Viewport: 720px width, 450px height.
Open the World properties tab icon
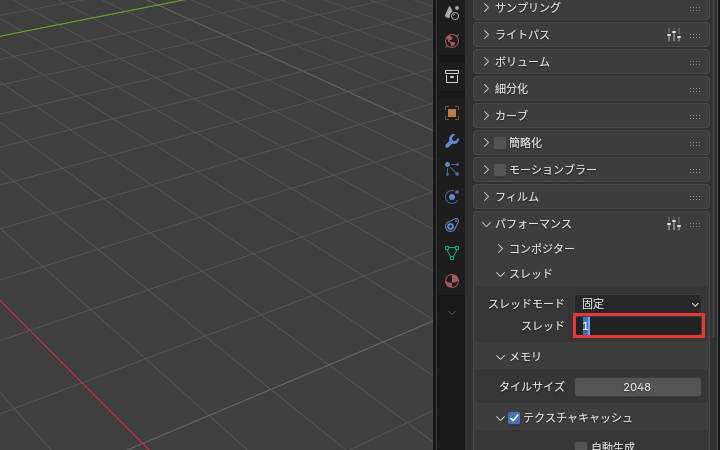click(x=452, y=41)
